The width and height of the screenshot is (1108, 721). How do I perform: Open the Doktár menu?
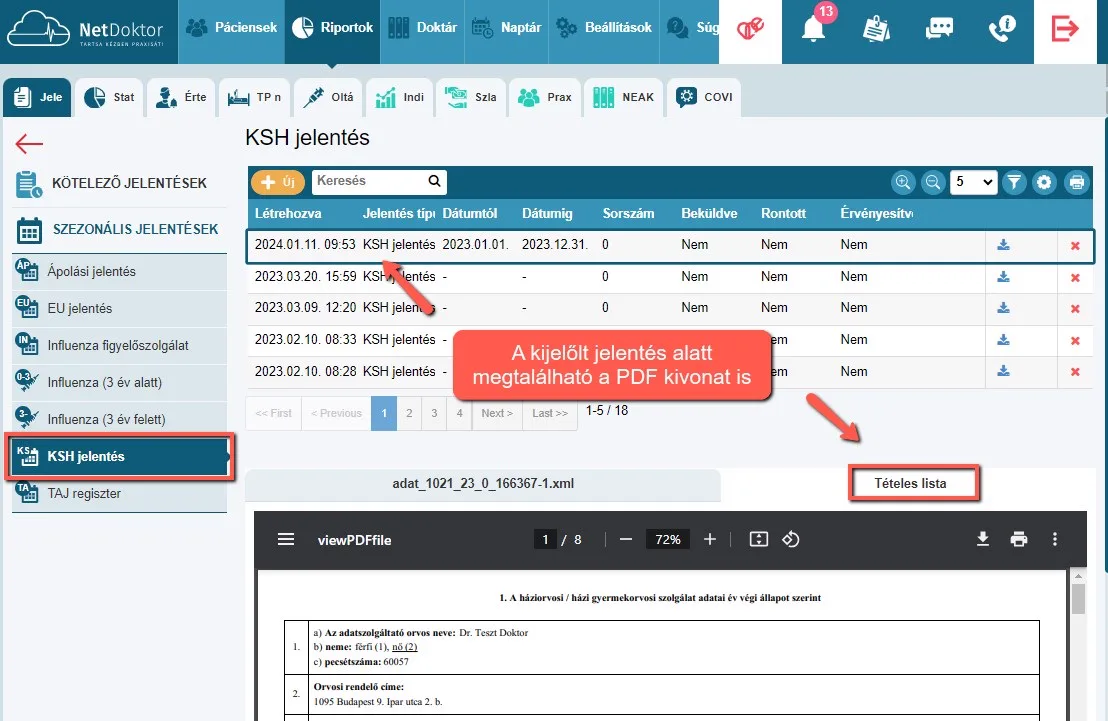pos(423,28)
